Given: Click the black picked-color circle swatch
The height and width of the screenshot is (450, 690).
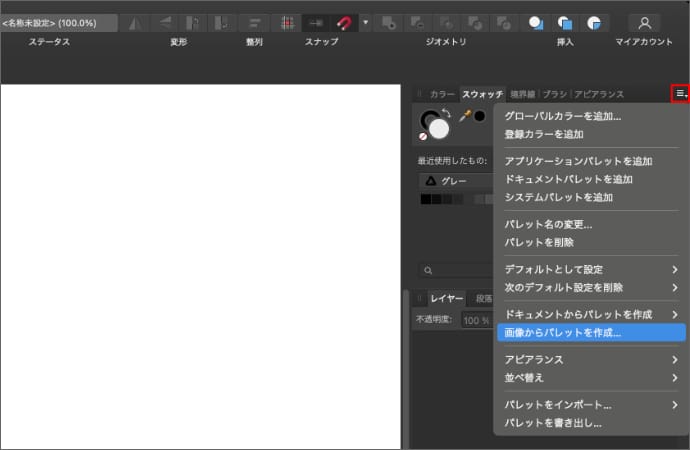Looking at the screenshot, I should point(480,116).
